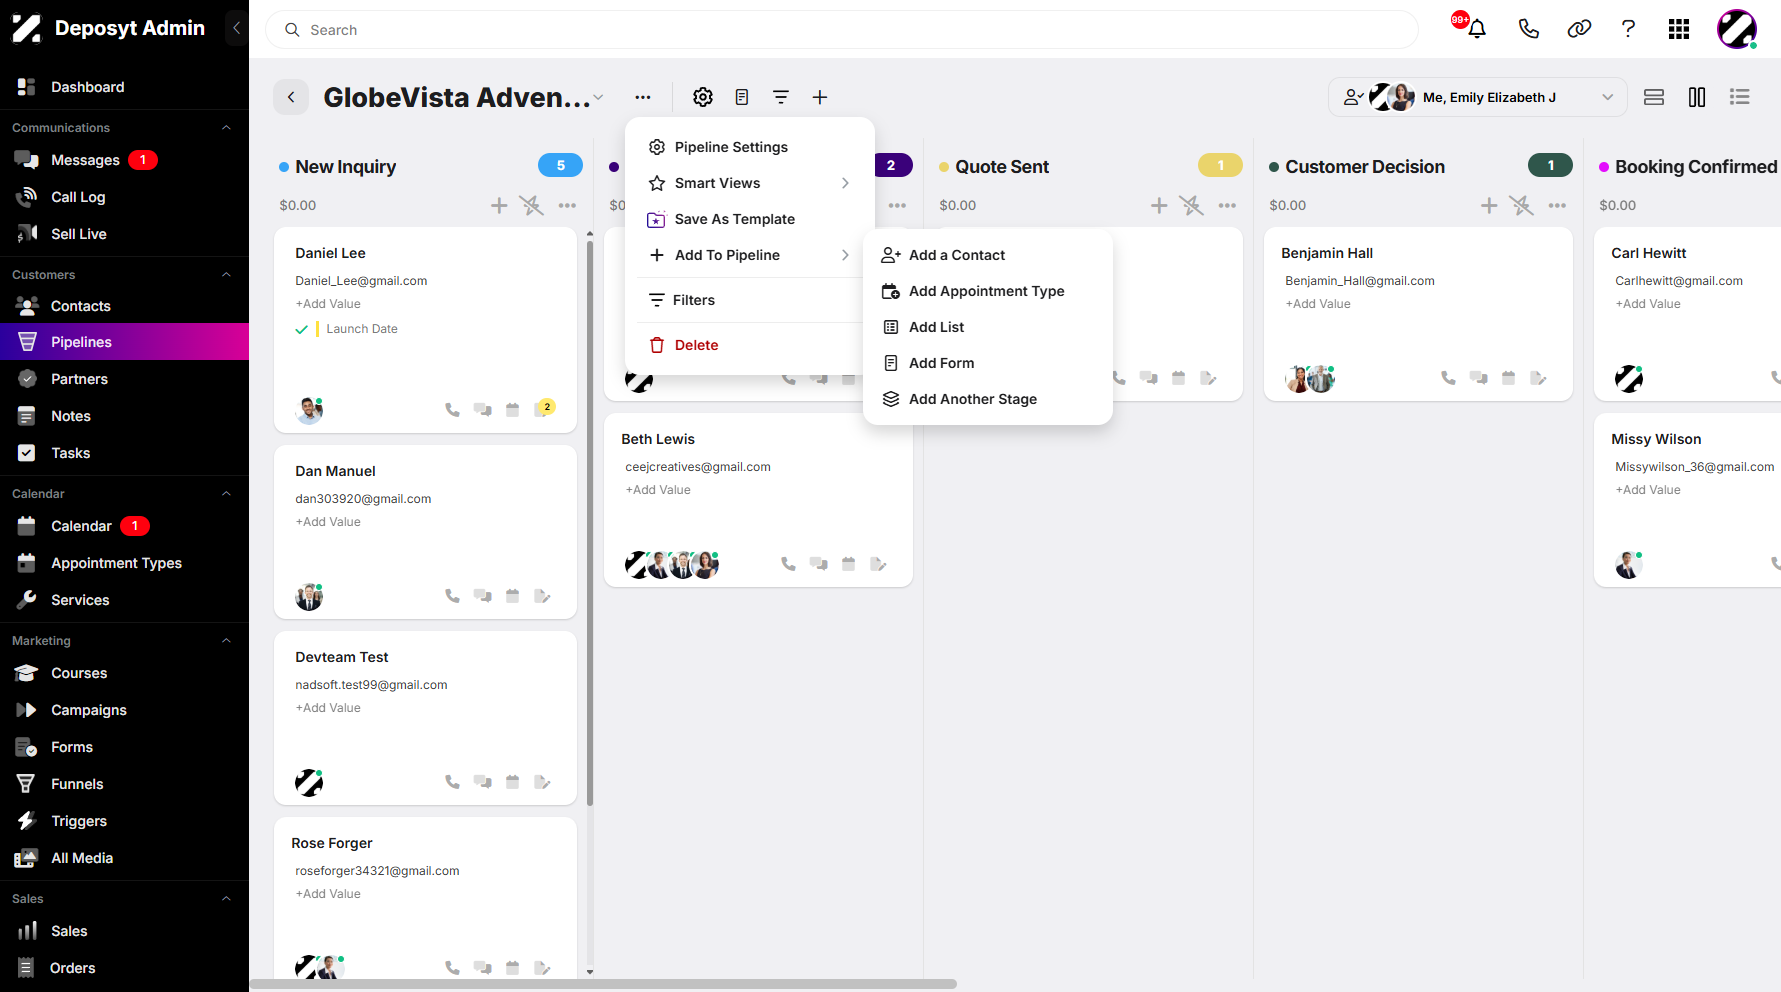Collapse the Marketing sidebar section
The width and height of the screenshot is (1781, 992).
pyautogui.click(x=226, y=641)
